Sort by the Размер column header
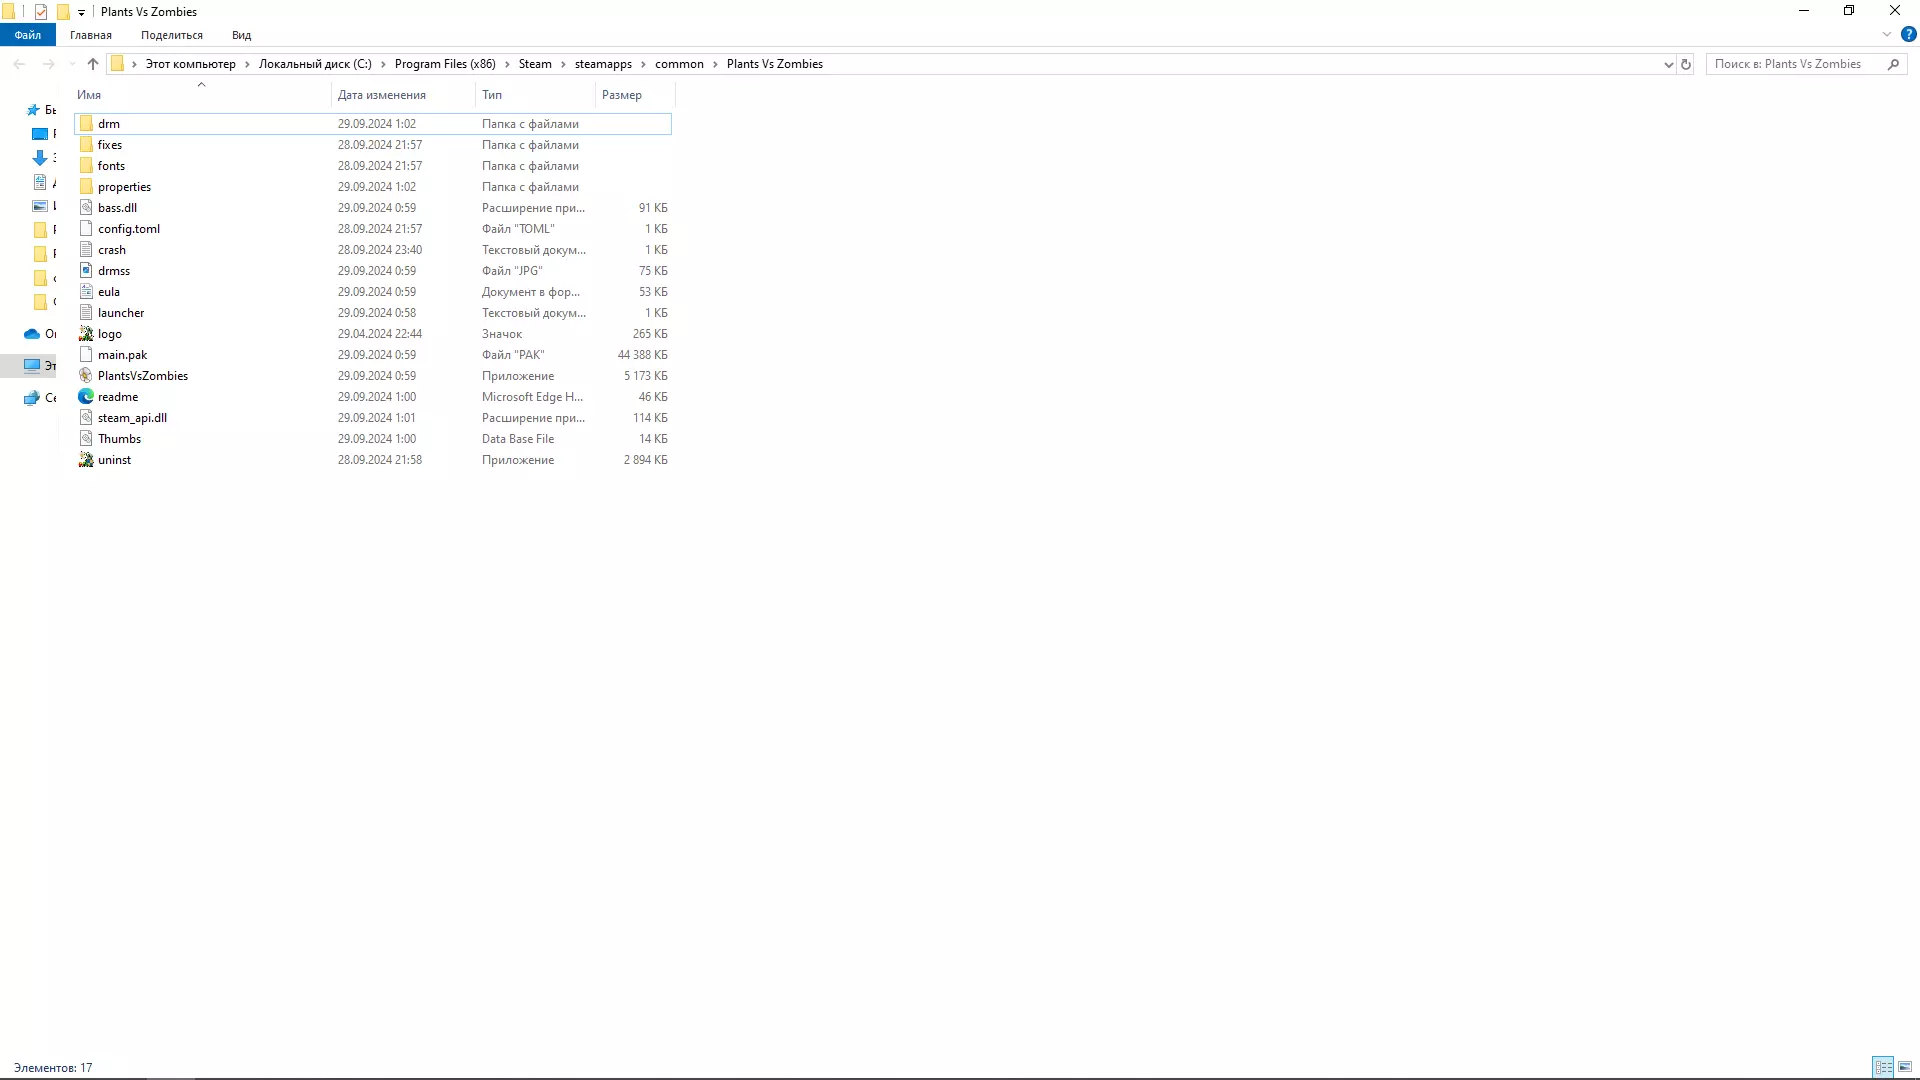The image size is (1920, 1080). click(622, 95)
